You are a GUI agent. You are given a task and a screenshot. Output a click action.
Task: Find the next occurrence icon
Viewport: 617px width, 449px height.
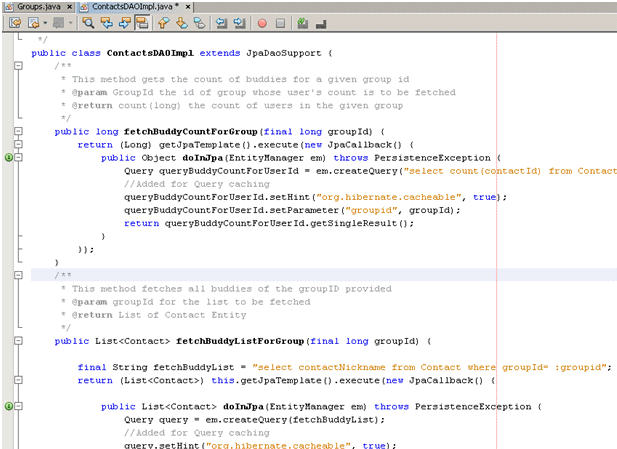[124, 23]
